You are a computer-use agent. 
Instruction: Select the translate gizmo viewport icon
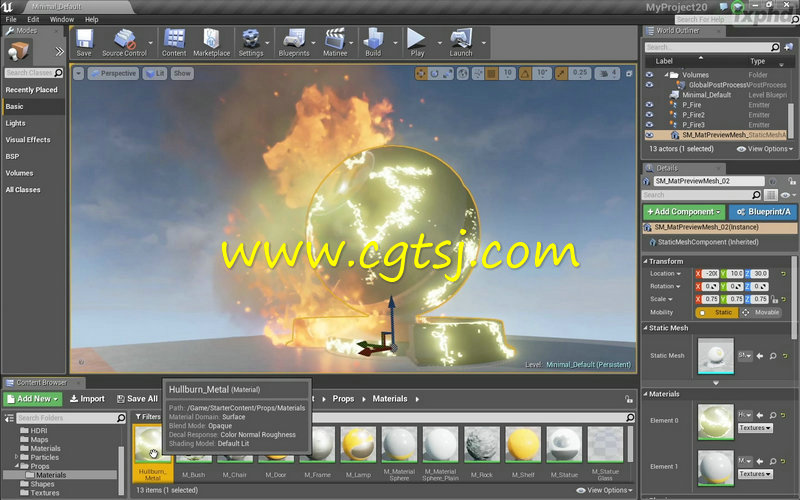421,73
